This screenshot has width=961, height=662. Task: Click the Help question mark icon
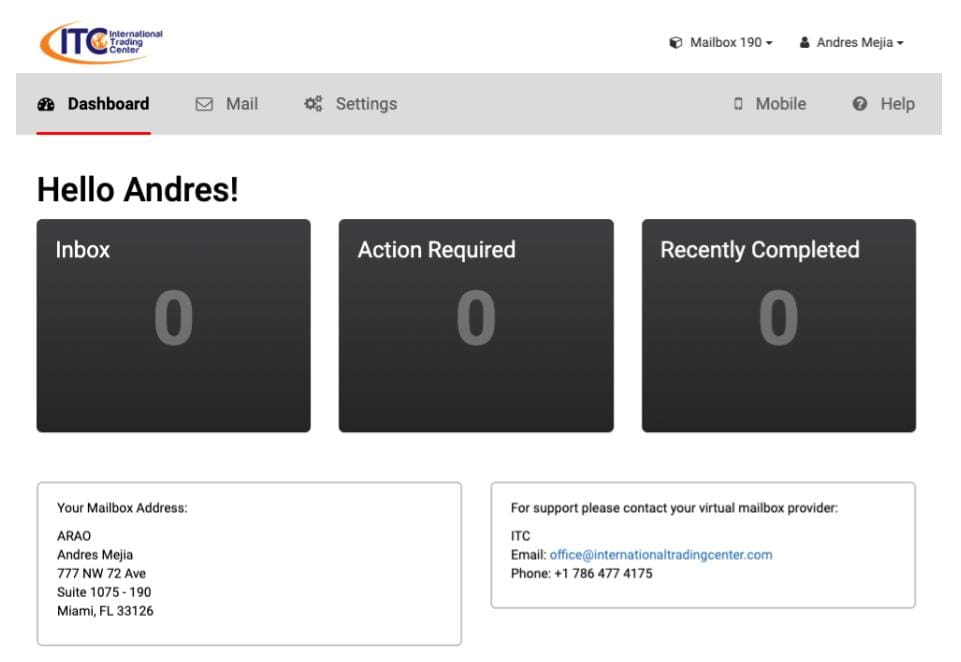859,104
